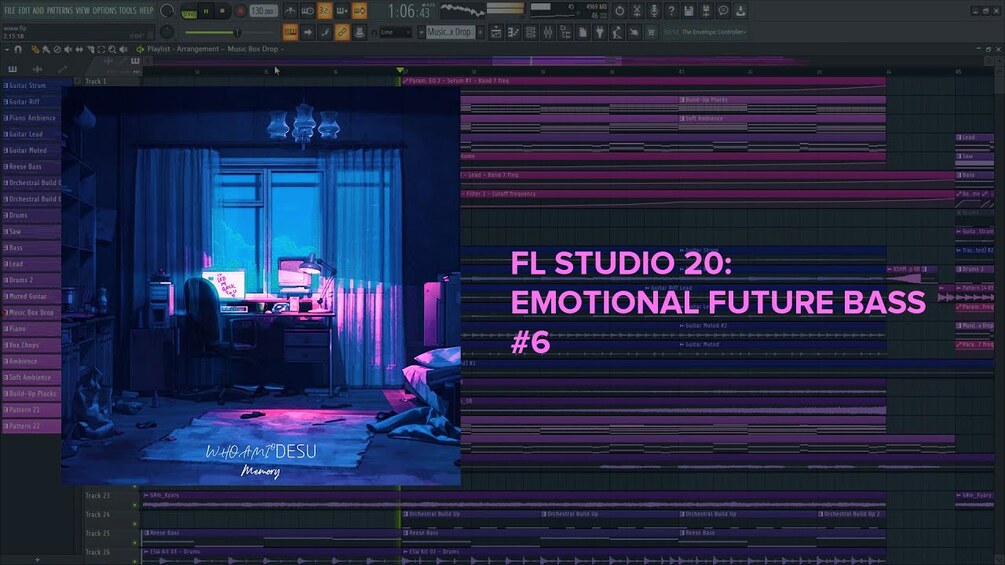Toggle link-to-controller chain icon
Viewport: 1005px width, 565px height.
[x=342, y=32]
